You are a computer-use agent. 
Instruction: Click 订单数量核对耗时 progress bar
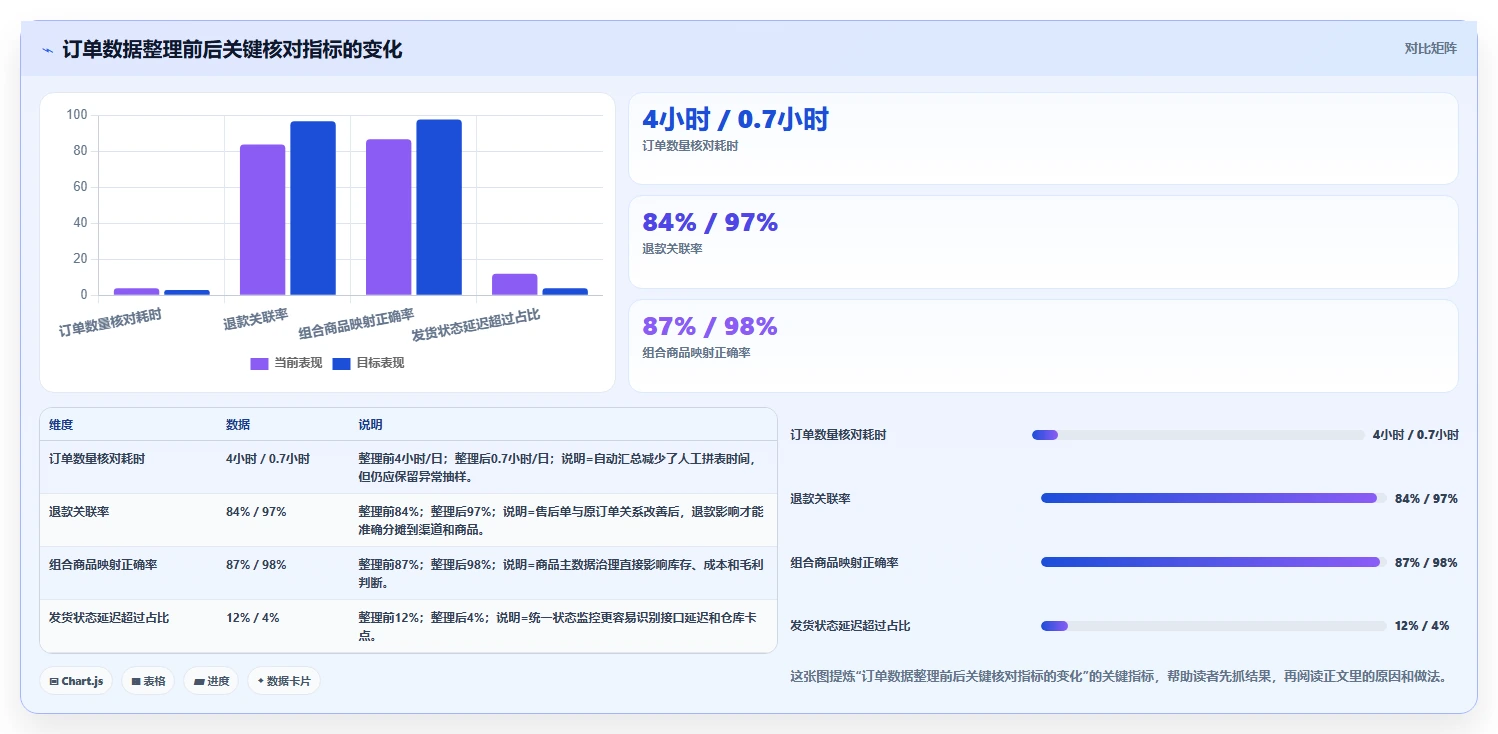pyautogui.click(x=1198, y=435)
